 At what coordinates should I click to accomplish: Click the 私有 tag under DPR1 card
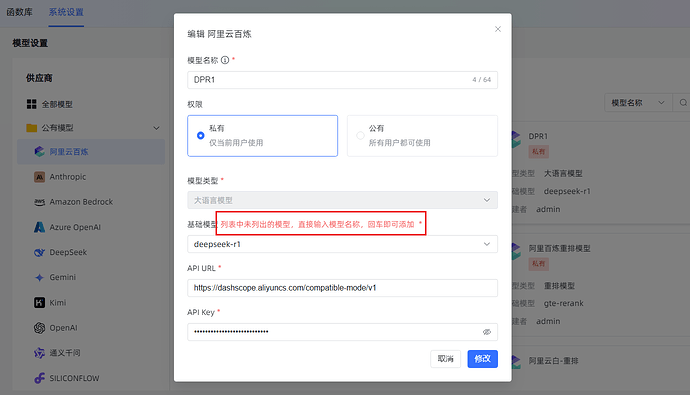tap(538, 152)
